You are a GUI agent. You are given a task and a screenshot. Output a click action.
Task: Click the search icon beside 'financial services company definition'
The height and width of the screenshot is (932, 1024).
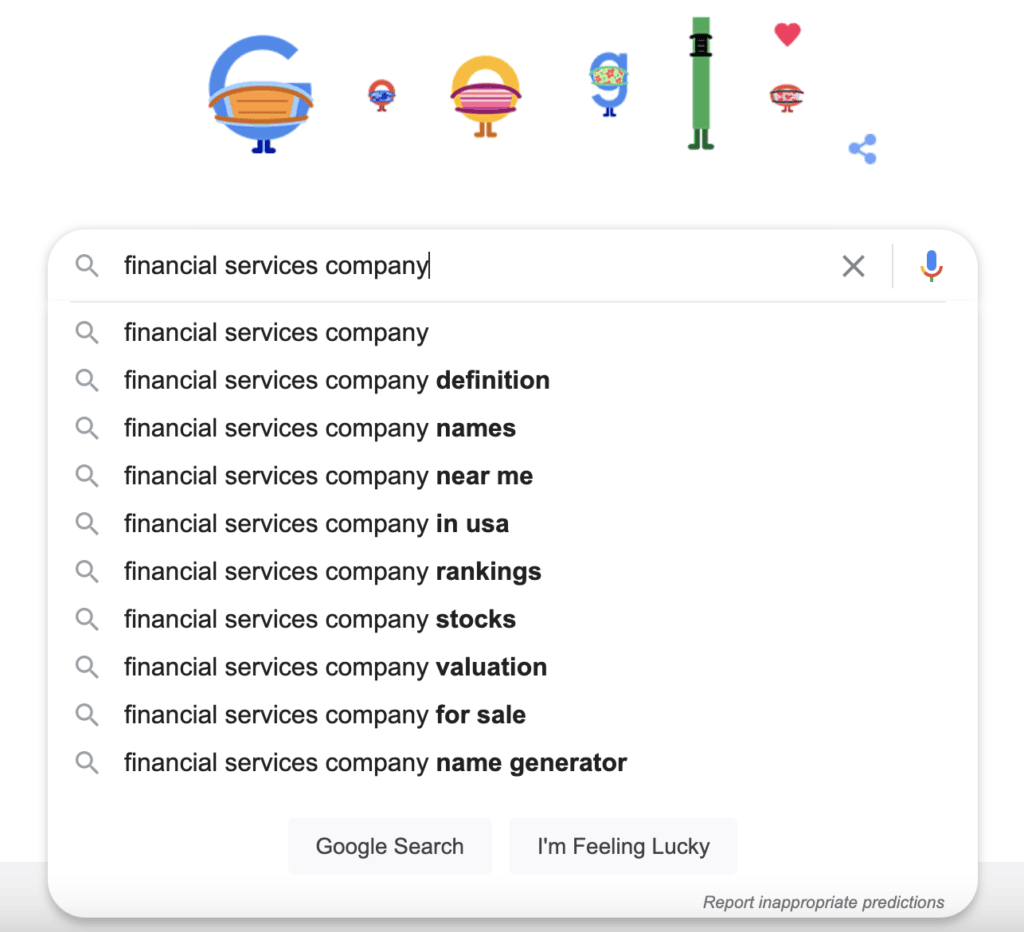(87, 380)
